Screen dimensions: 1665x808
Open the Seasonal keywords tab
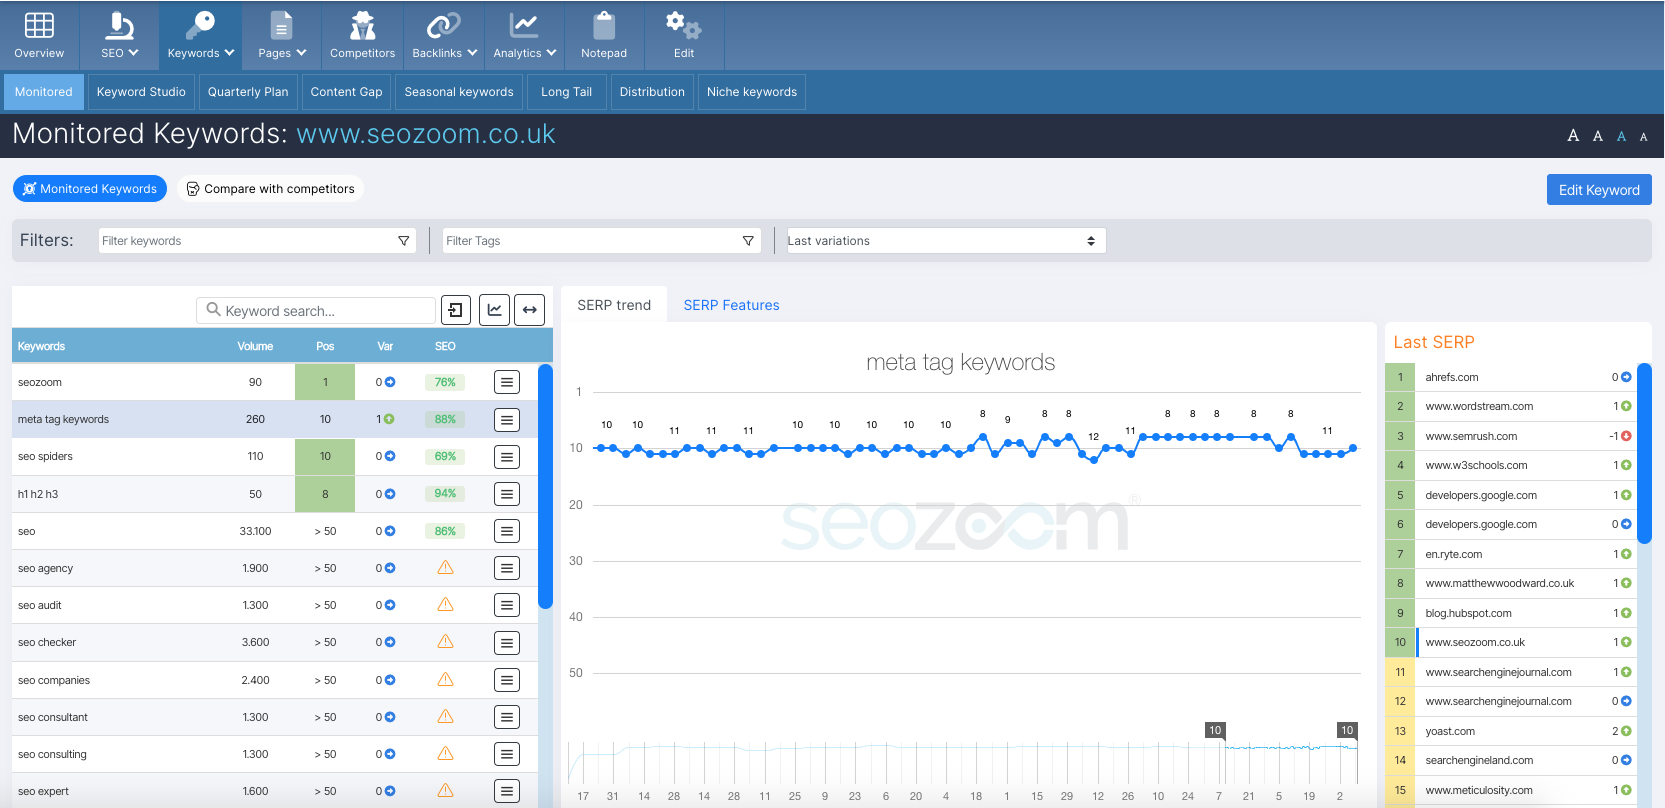459,92
